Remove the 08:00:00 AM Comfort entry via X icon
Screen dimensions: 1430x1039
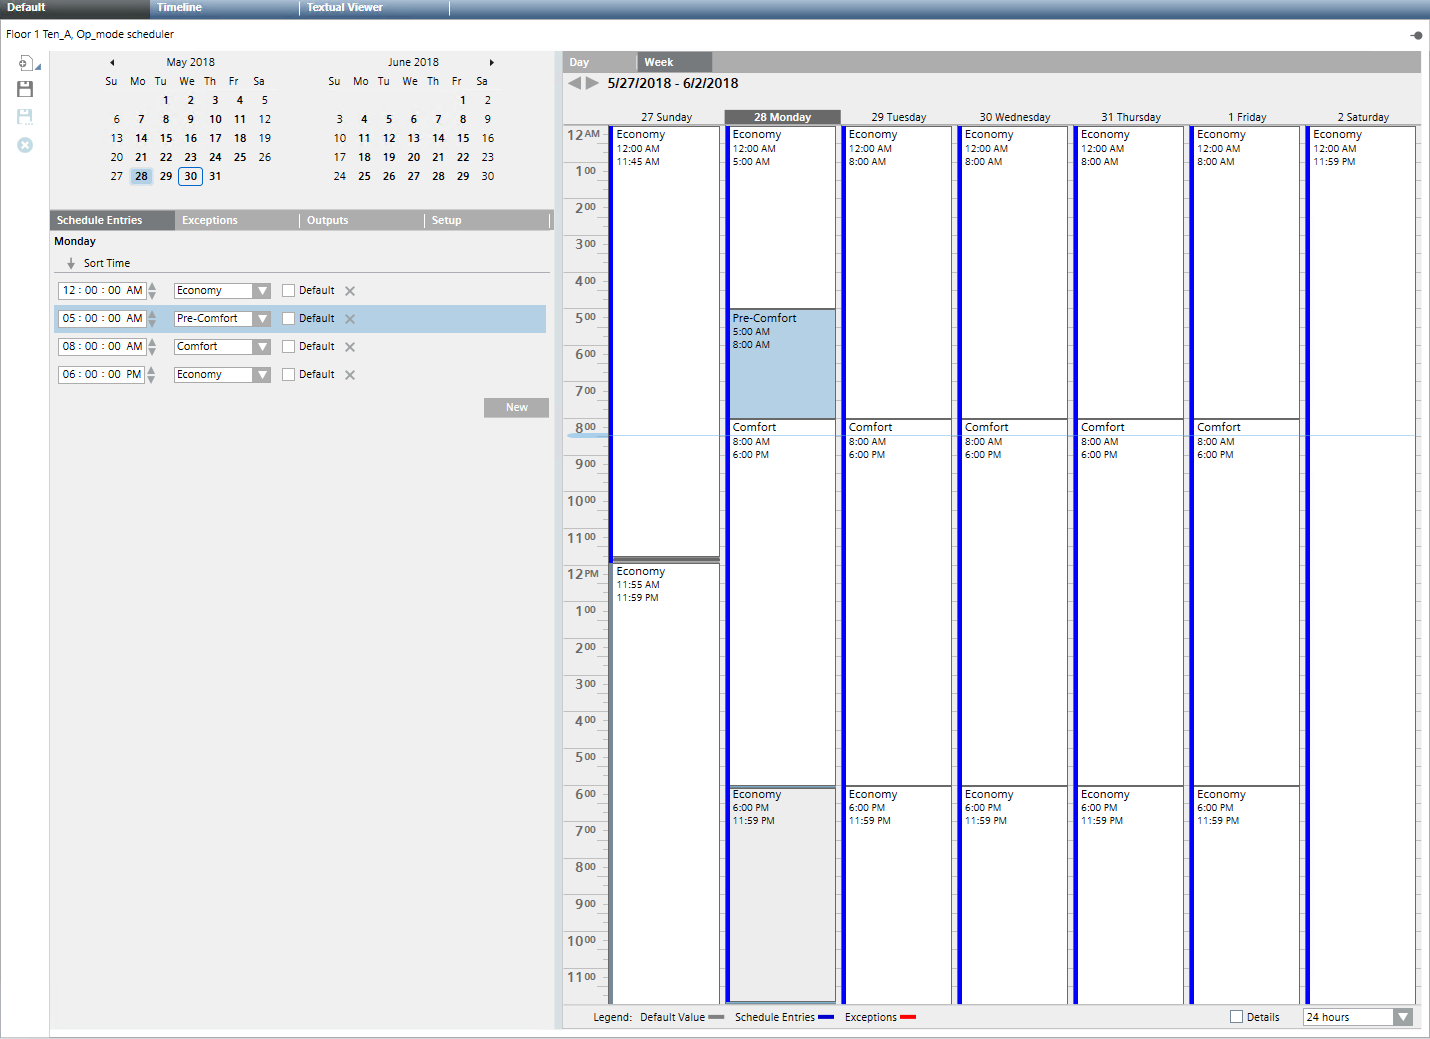[x=350, y=346]
